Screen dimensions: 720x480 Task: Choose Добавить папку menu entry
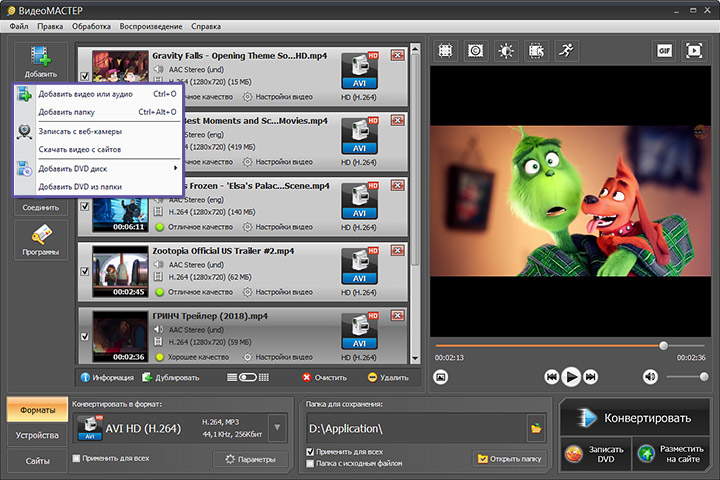pyautogui.click(x=98, y=112)
